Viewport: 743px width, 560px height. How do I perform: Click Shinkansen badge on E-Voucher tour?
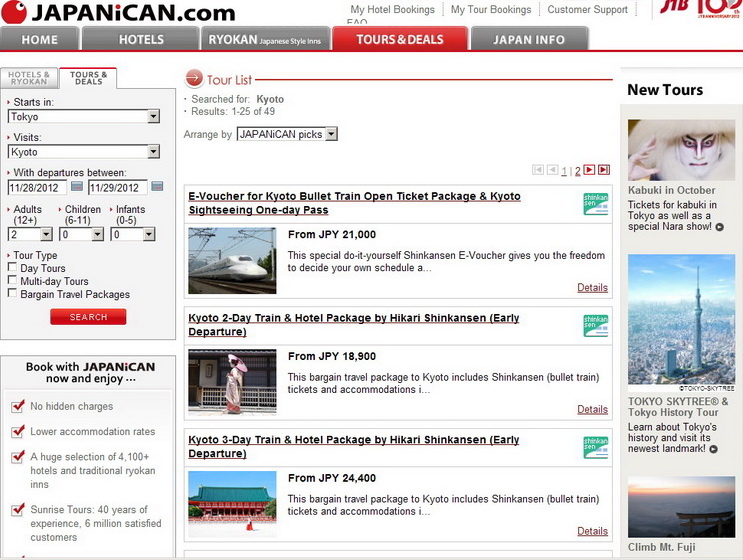click(596, 204)
